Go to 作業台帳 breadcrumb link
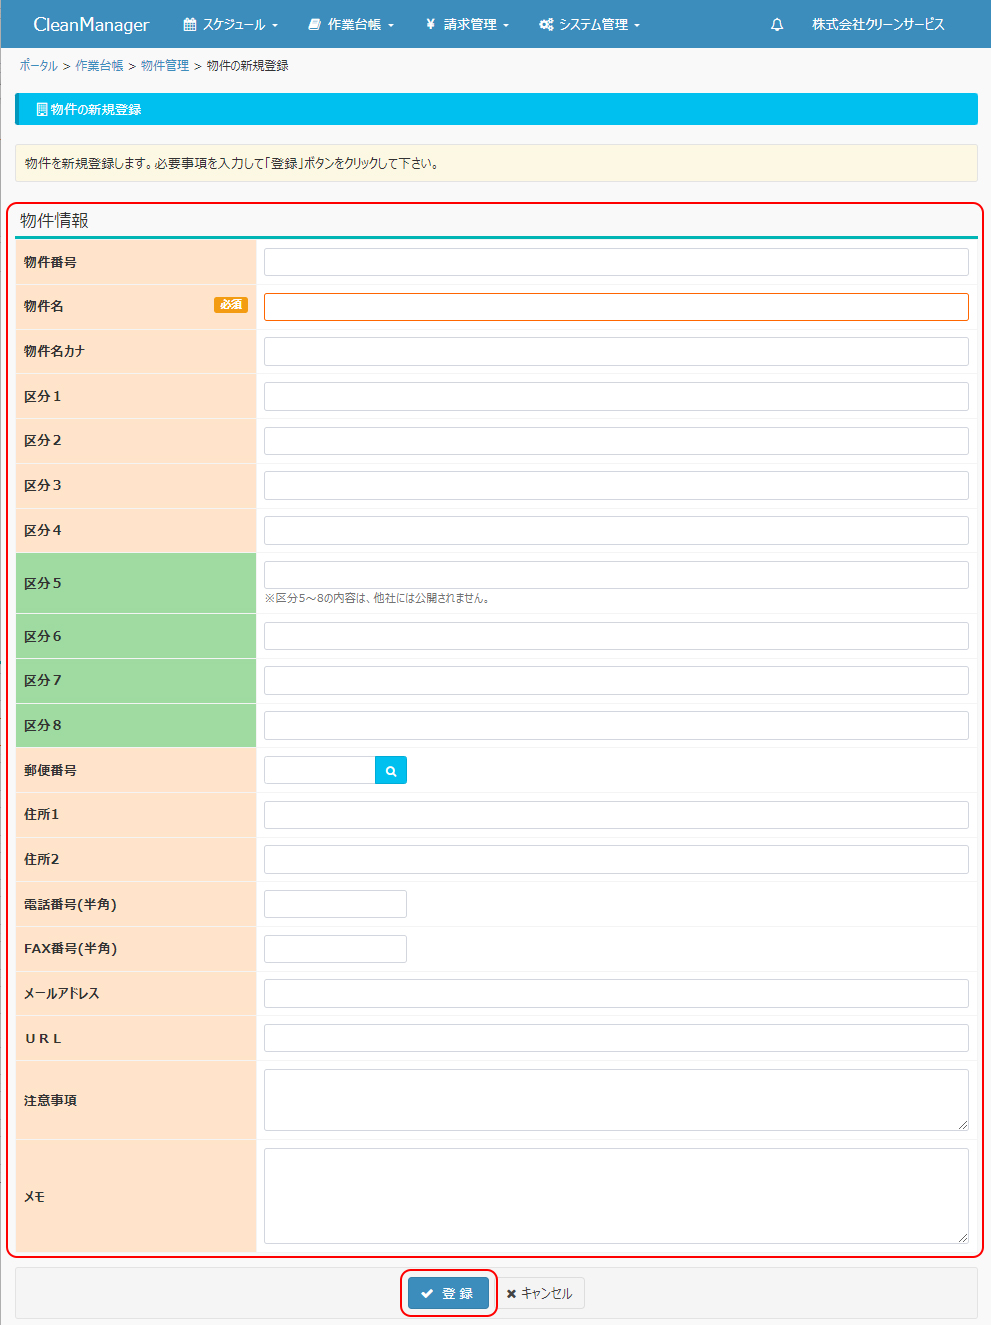991x1325 pixels. tap(99, 65)
